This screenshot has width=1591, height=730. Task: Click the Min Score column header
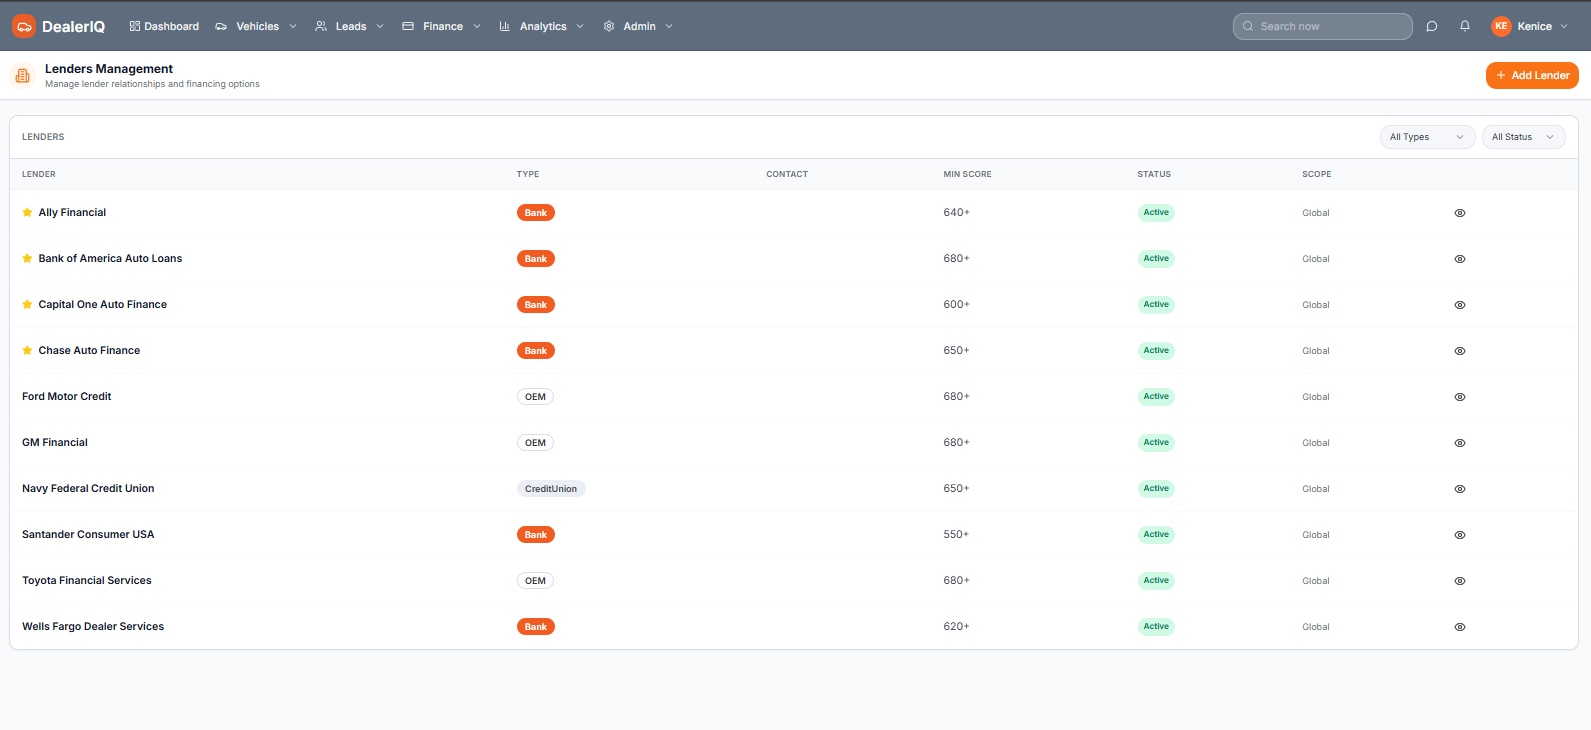(967, 174)
